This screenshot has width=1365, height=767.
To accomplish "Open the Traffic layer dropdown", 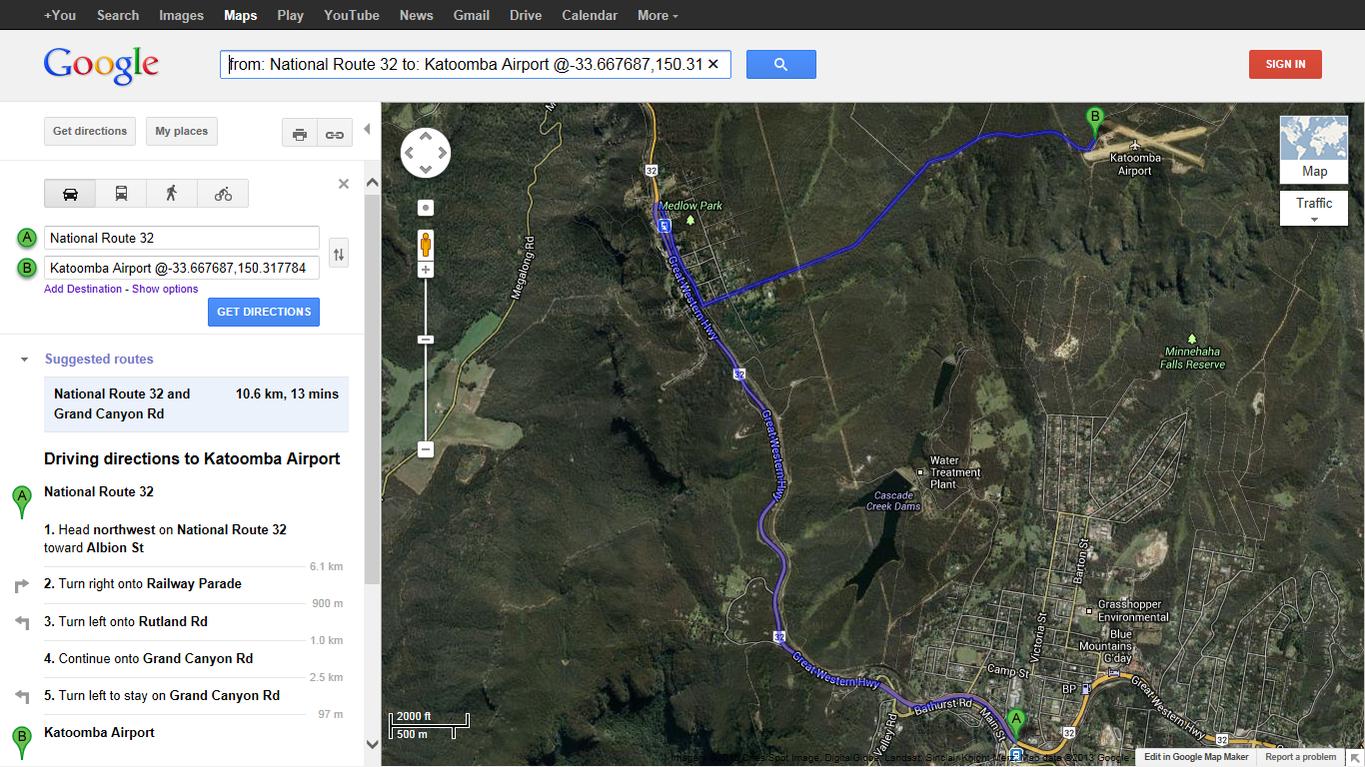I will (x=1314, y=209).
